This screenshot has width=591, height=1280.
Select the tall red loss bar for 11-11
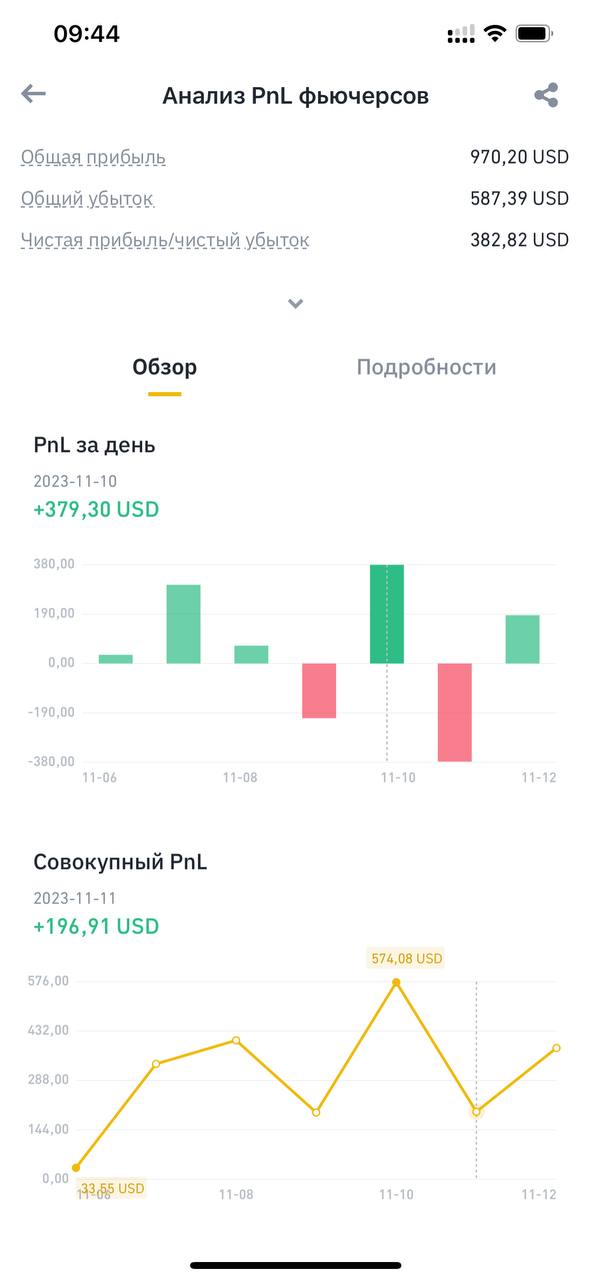pyautogui.click(x=455, y=712)
